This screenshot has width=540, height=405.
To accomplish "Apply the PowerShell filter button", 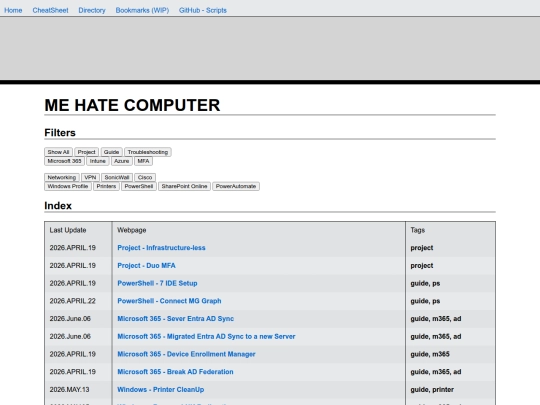I will 139,186.
